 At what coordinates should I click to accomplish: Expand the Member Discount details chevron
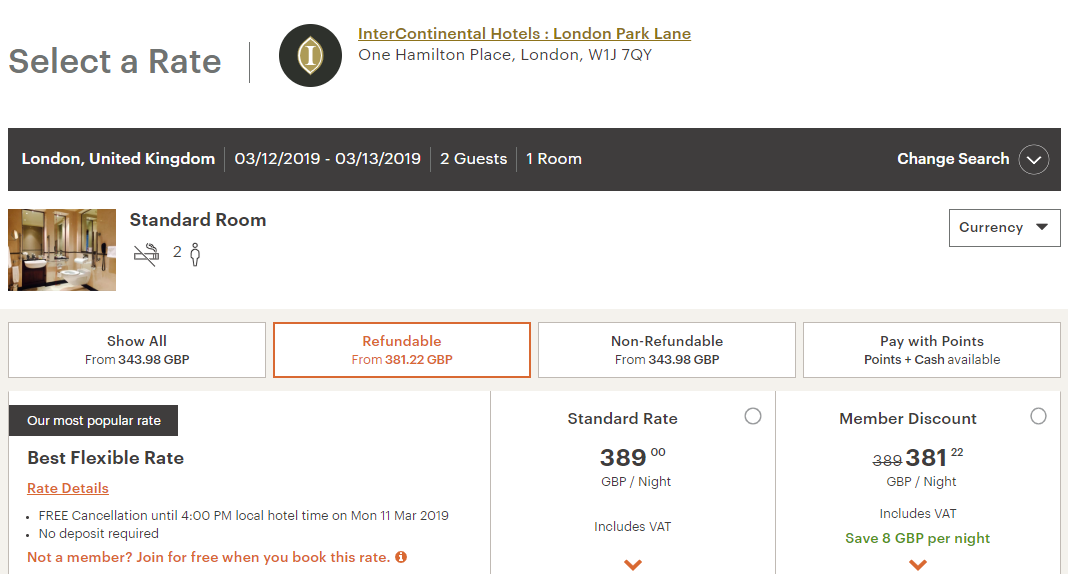point(918,565)
